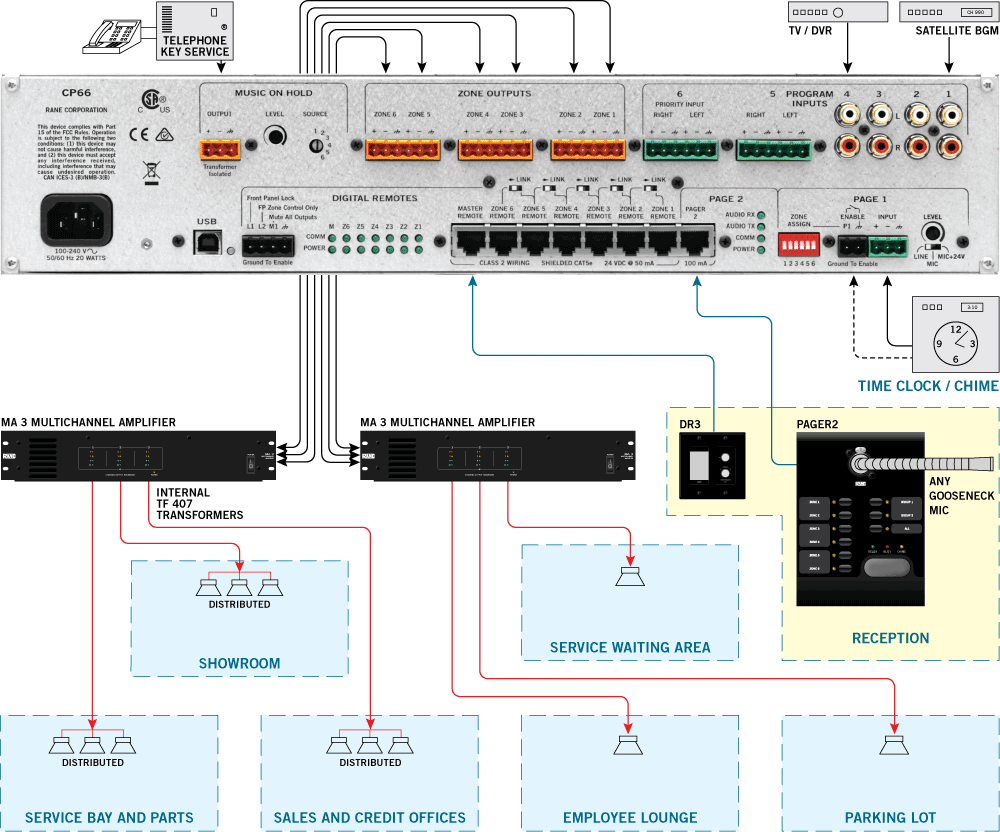Viewport: 1000px width, 832px height.
Task: Click the Pager 2 RJ45 port
Action: (695, 242)
